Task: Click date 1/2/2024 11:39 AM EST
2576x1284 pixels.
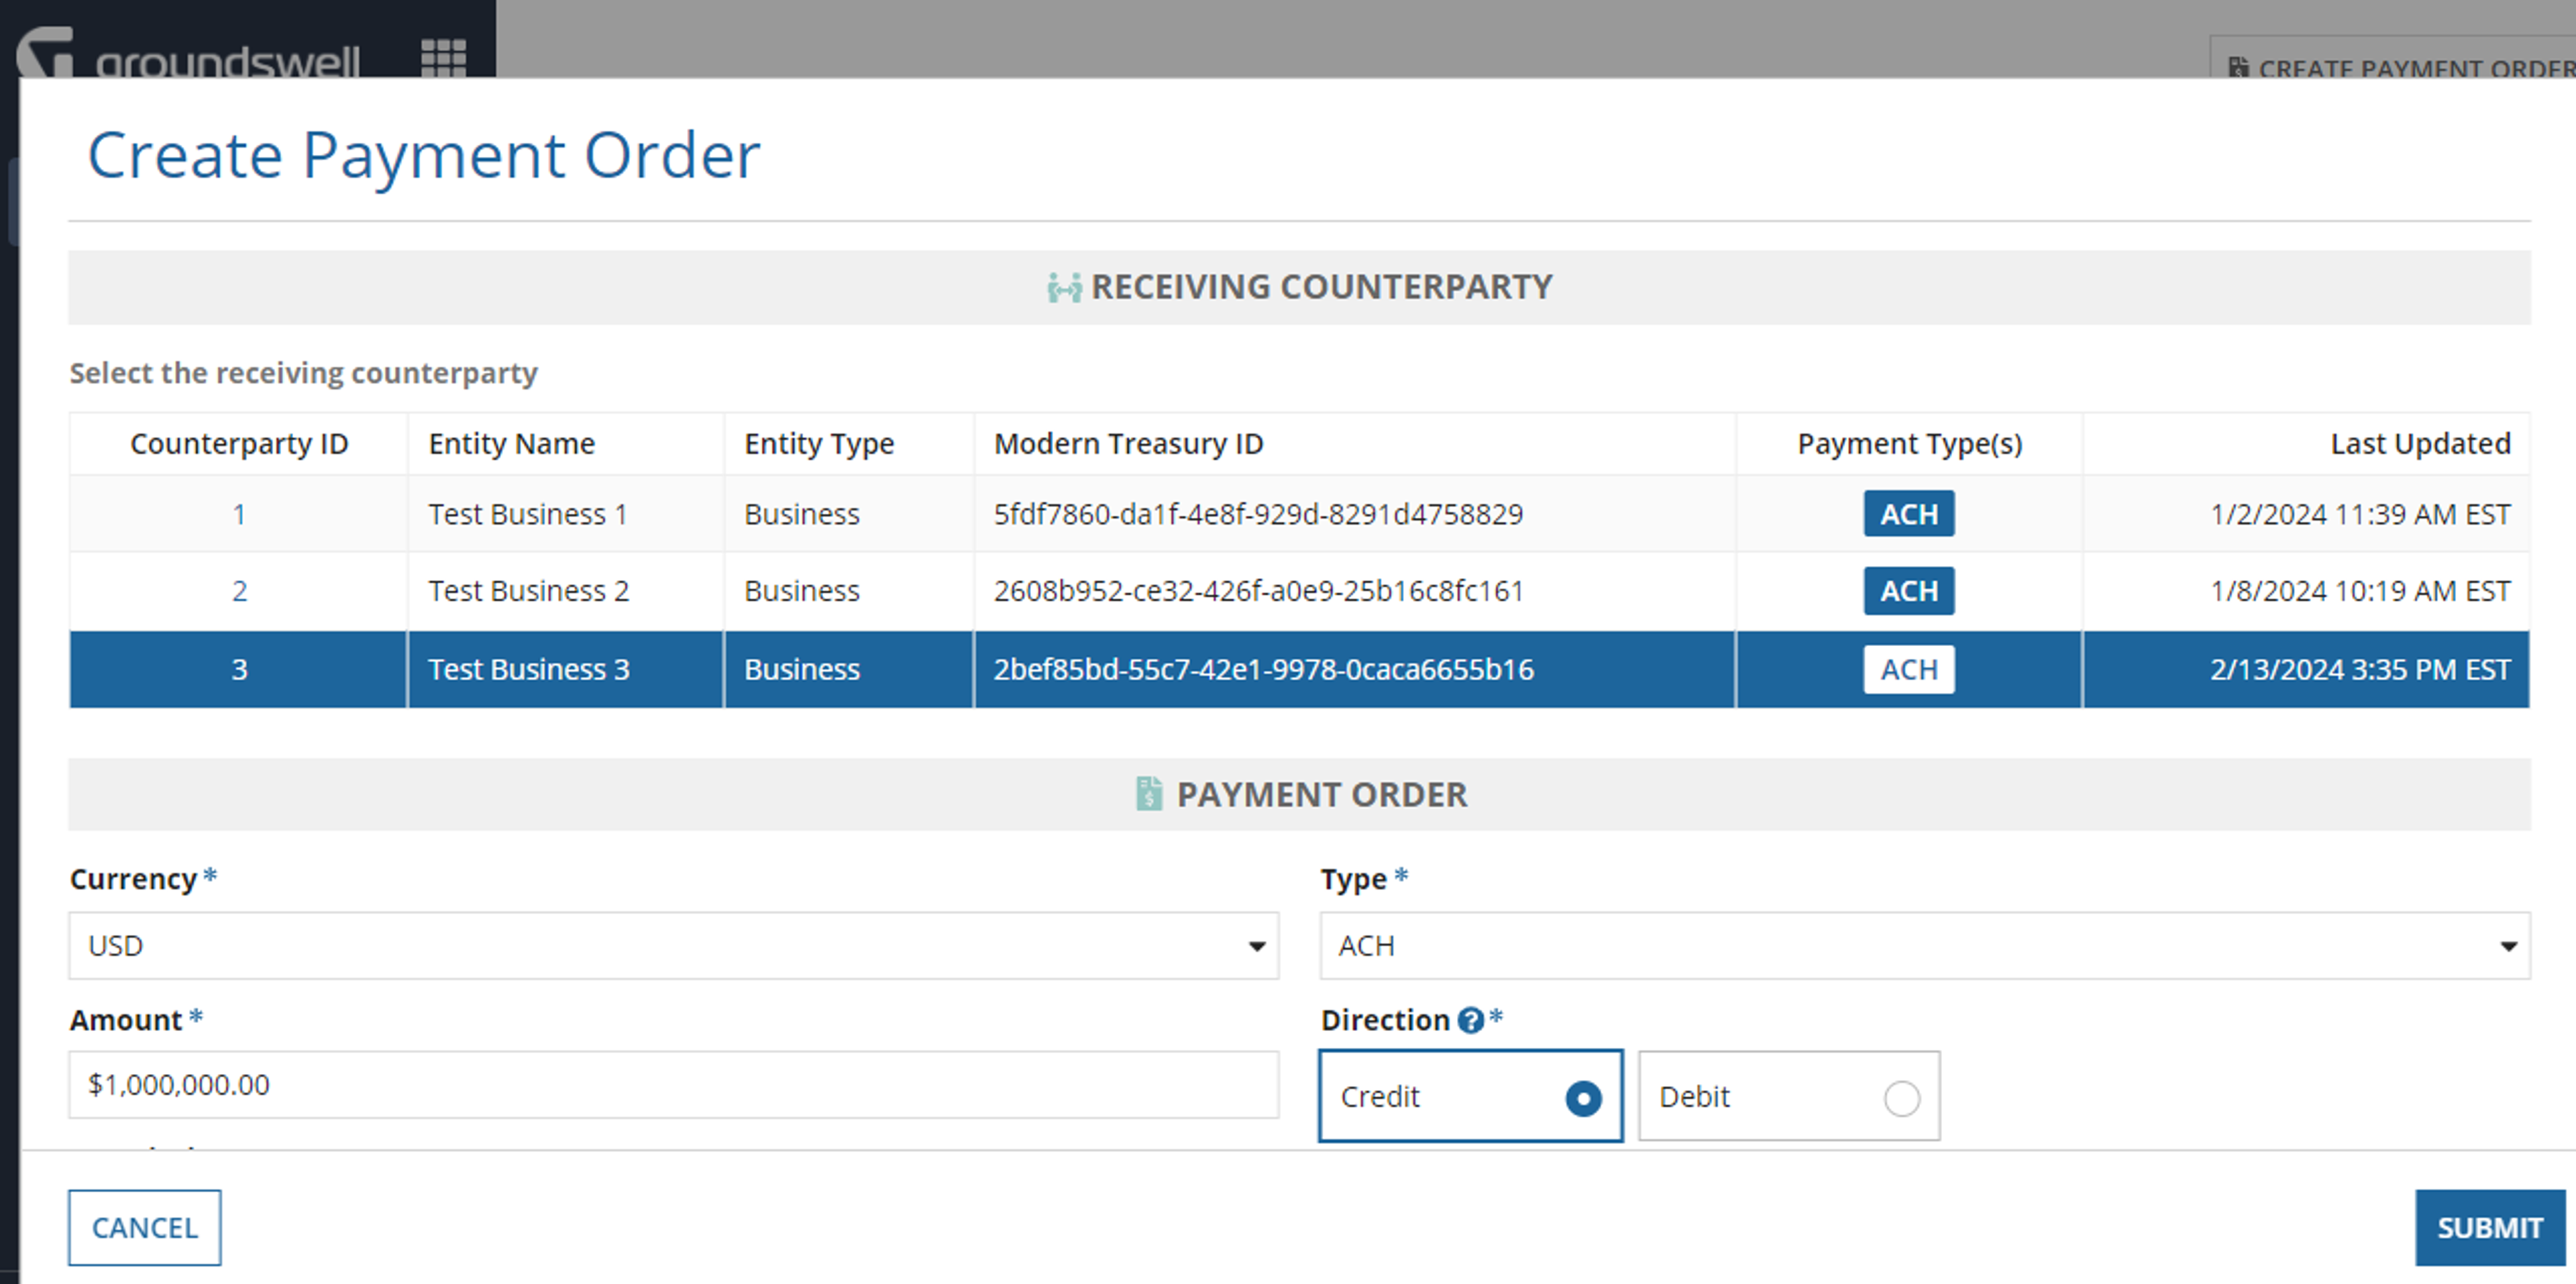Action: 2360,514
